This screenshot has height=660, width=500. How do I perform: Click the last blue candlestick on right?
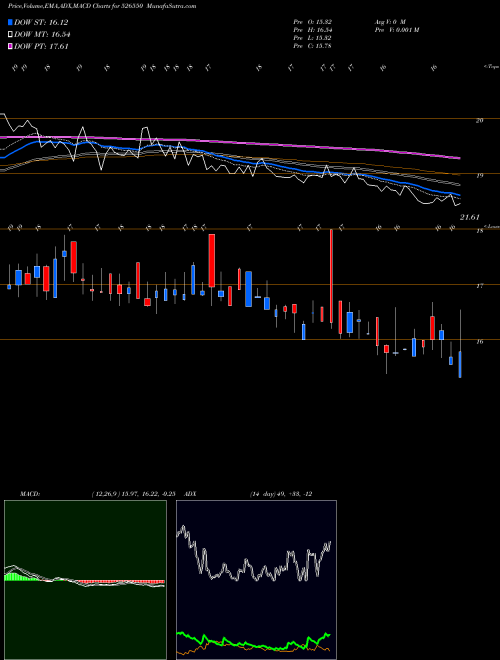[460, 365]
